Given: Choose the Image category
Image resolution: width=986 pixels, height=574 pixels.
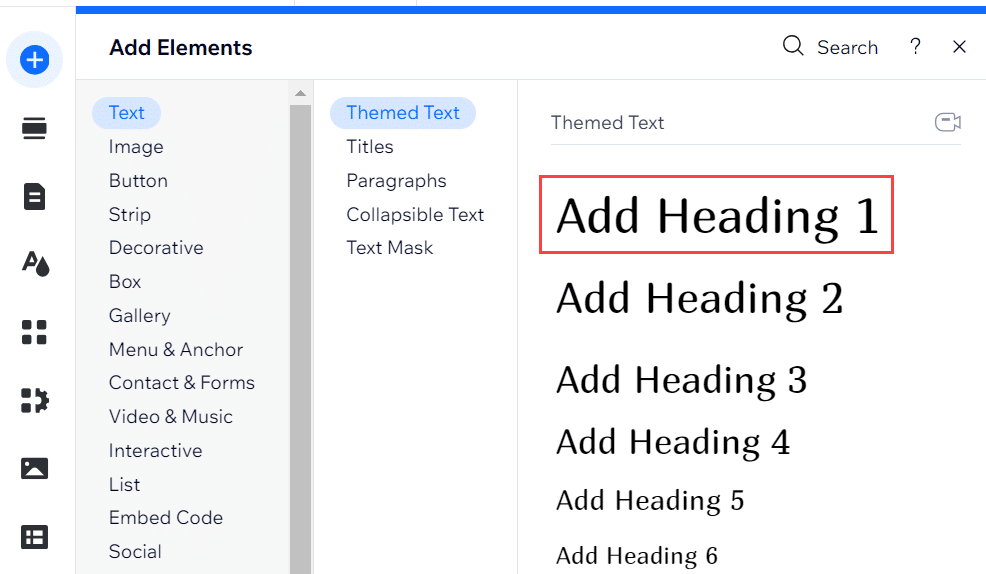Looking at the screenshot, I should pos(136,147).
